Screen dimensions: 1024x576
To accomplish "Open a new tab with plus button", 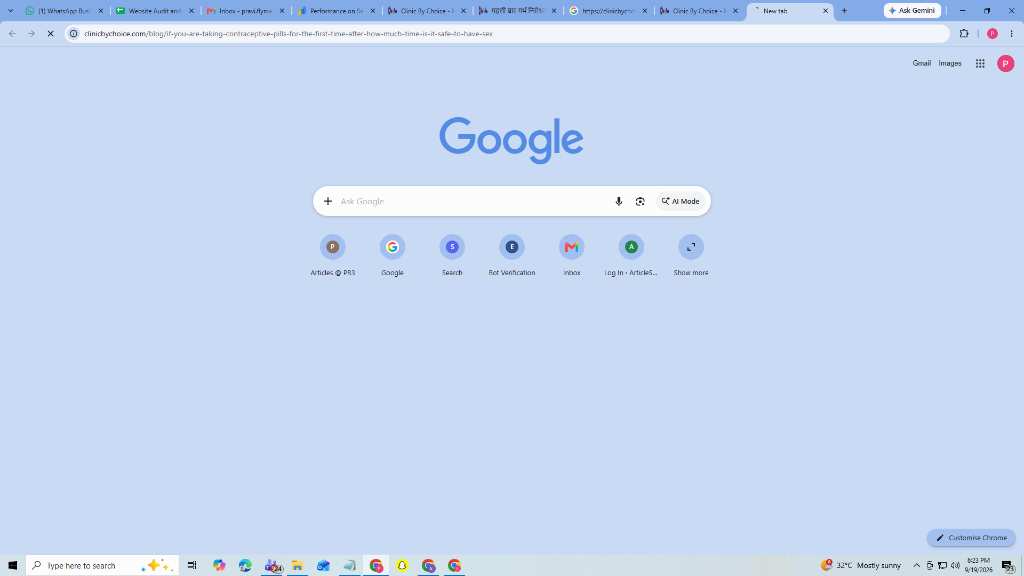I will tap(844, 10).
